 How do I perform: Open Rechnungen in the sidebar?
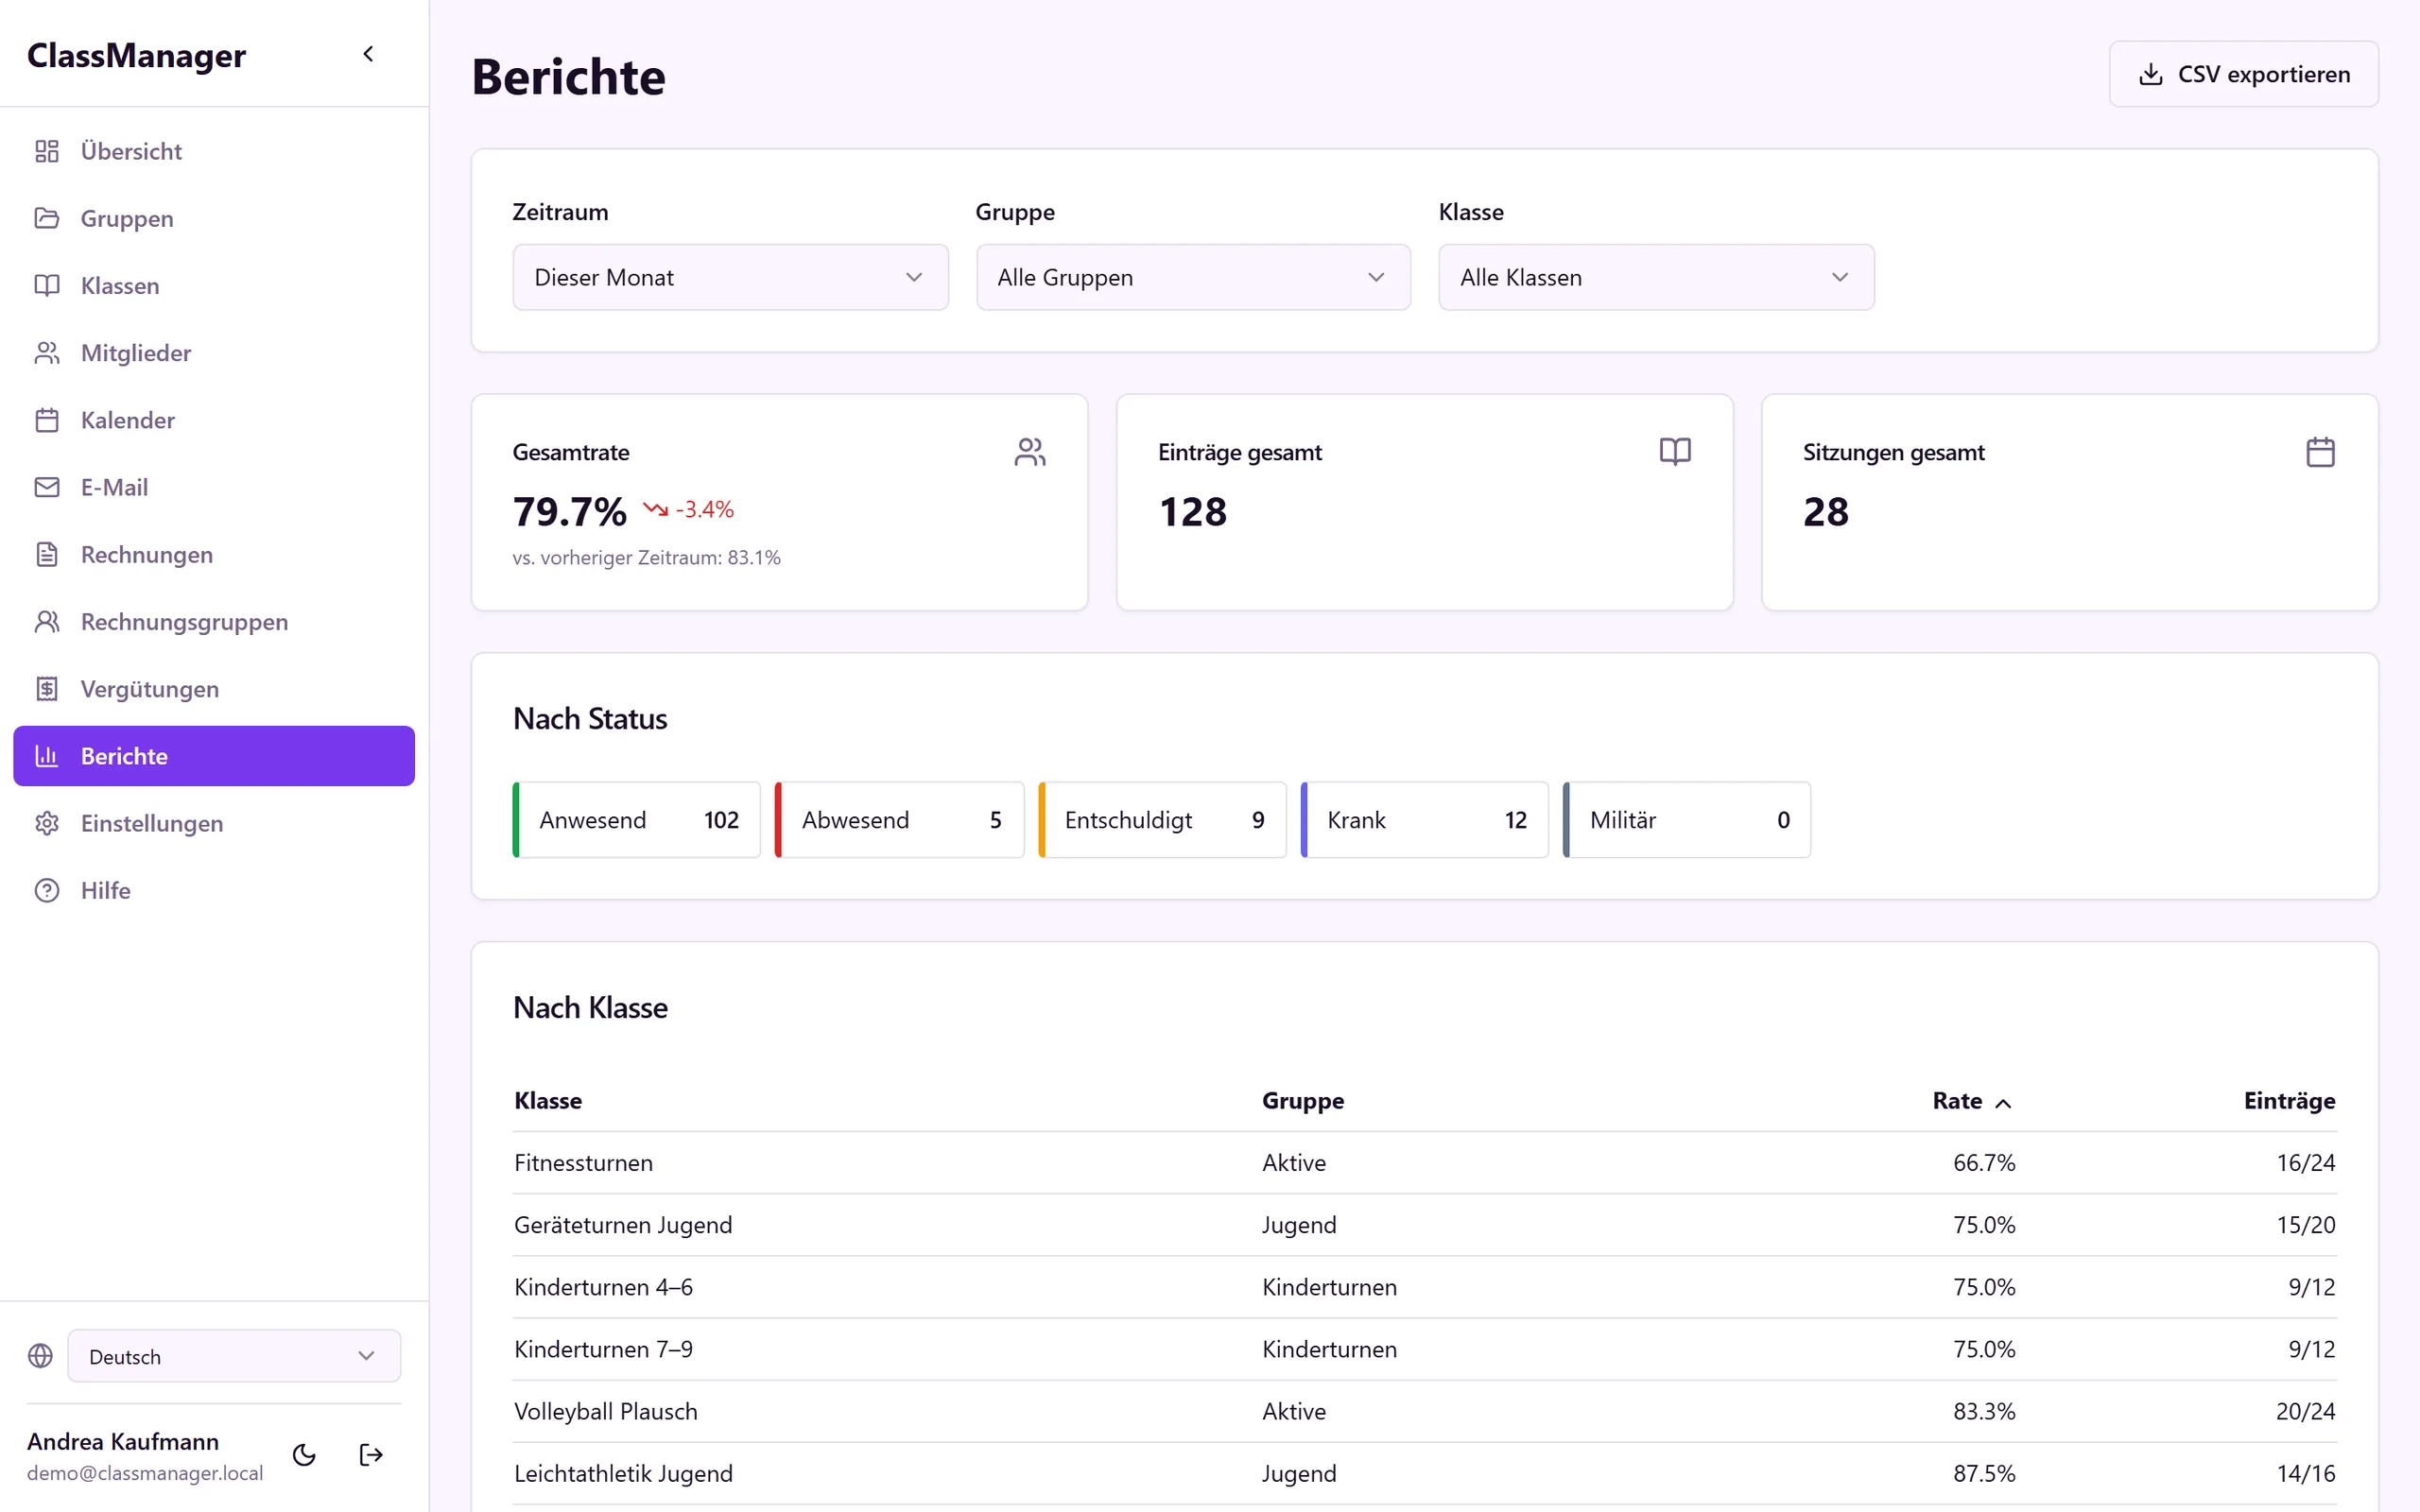[214, 554]
